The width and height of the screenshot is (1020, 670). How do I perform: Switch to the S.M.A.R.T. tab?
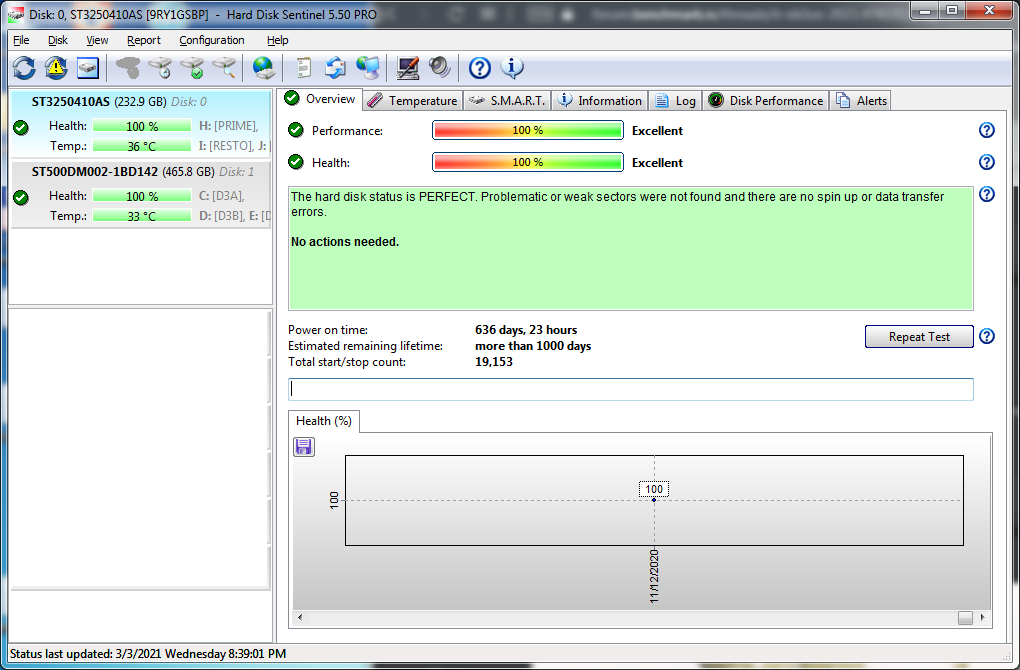[x=507, y=101]
